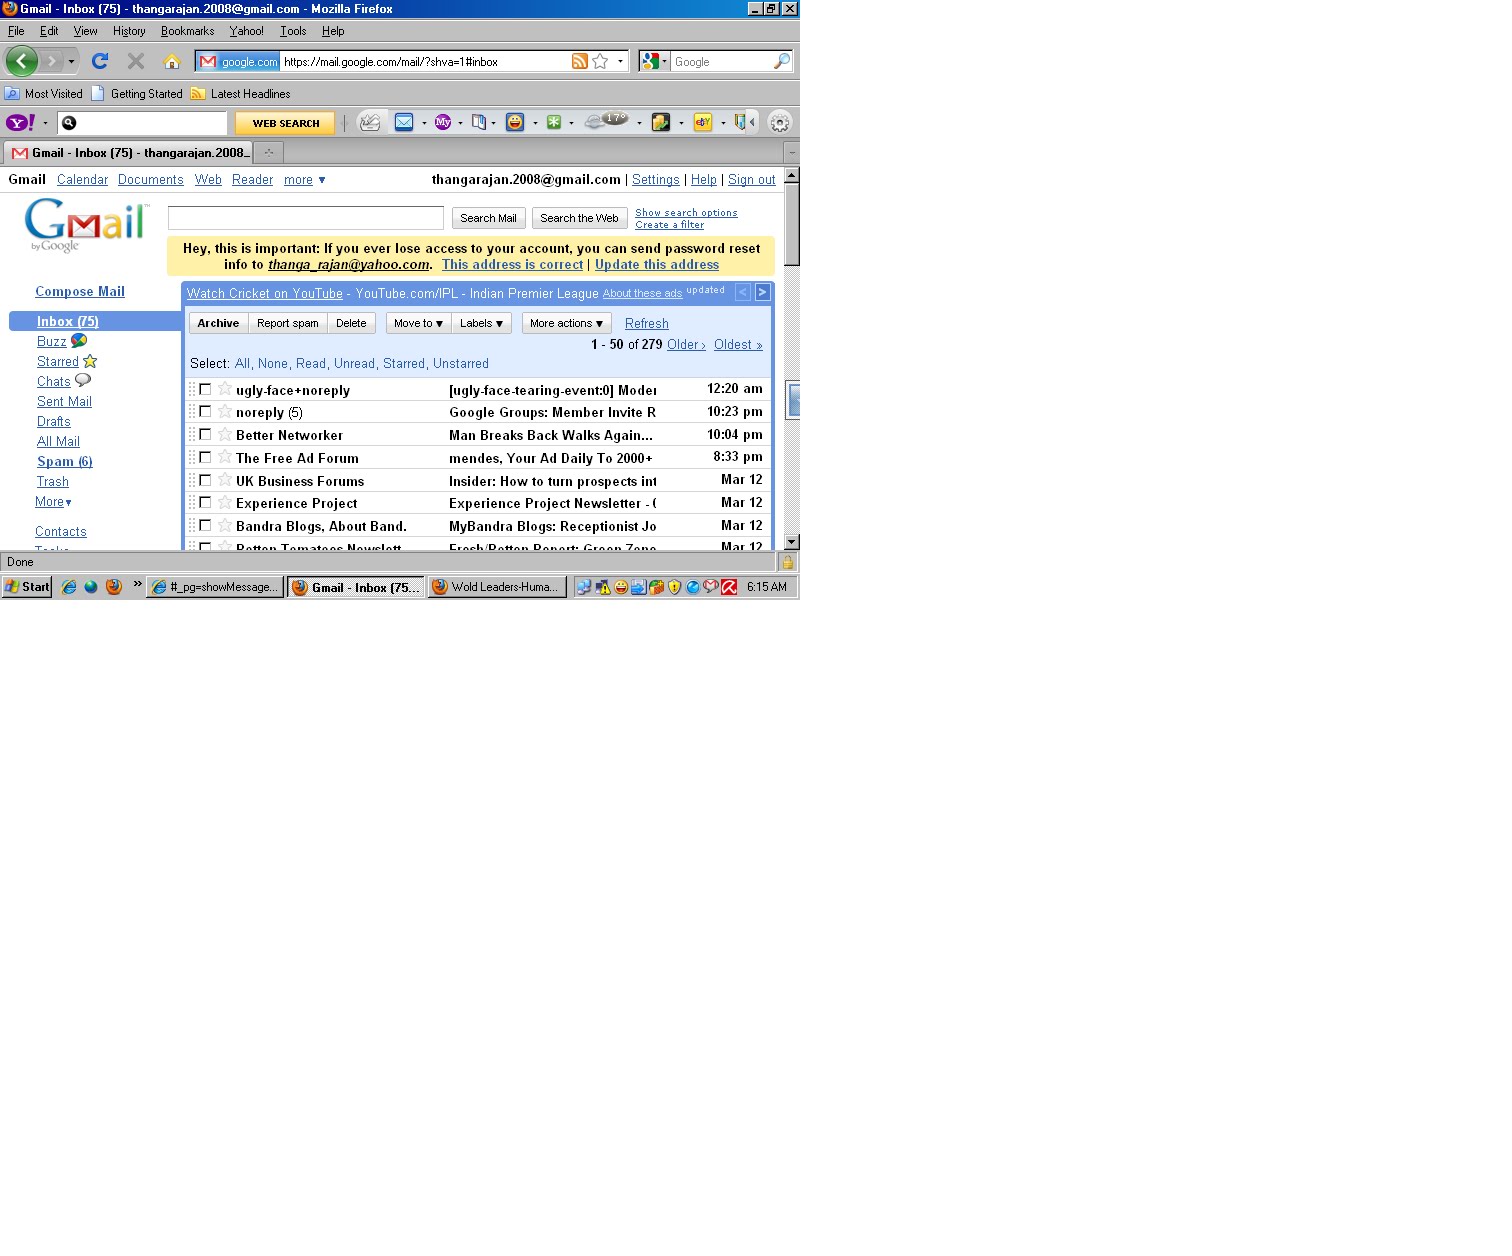Viewport: 1512px width, 1256px height.
Task: Click the Report spam button
Action: click(288, 323)
